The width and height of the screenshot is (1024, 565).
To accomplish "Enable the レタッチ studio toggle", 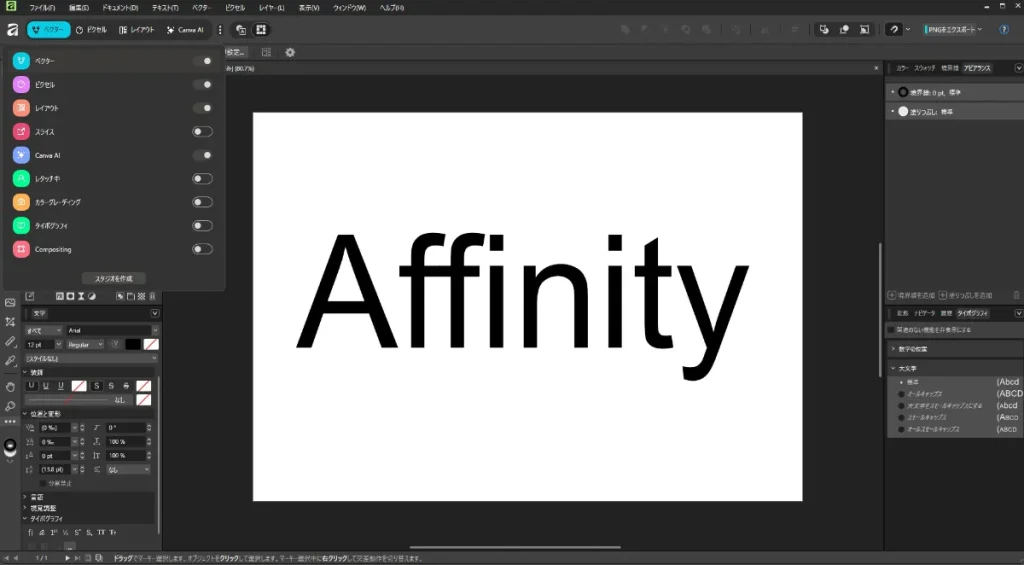I will [x=202, y=179].
